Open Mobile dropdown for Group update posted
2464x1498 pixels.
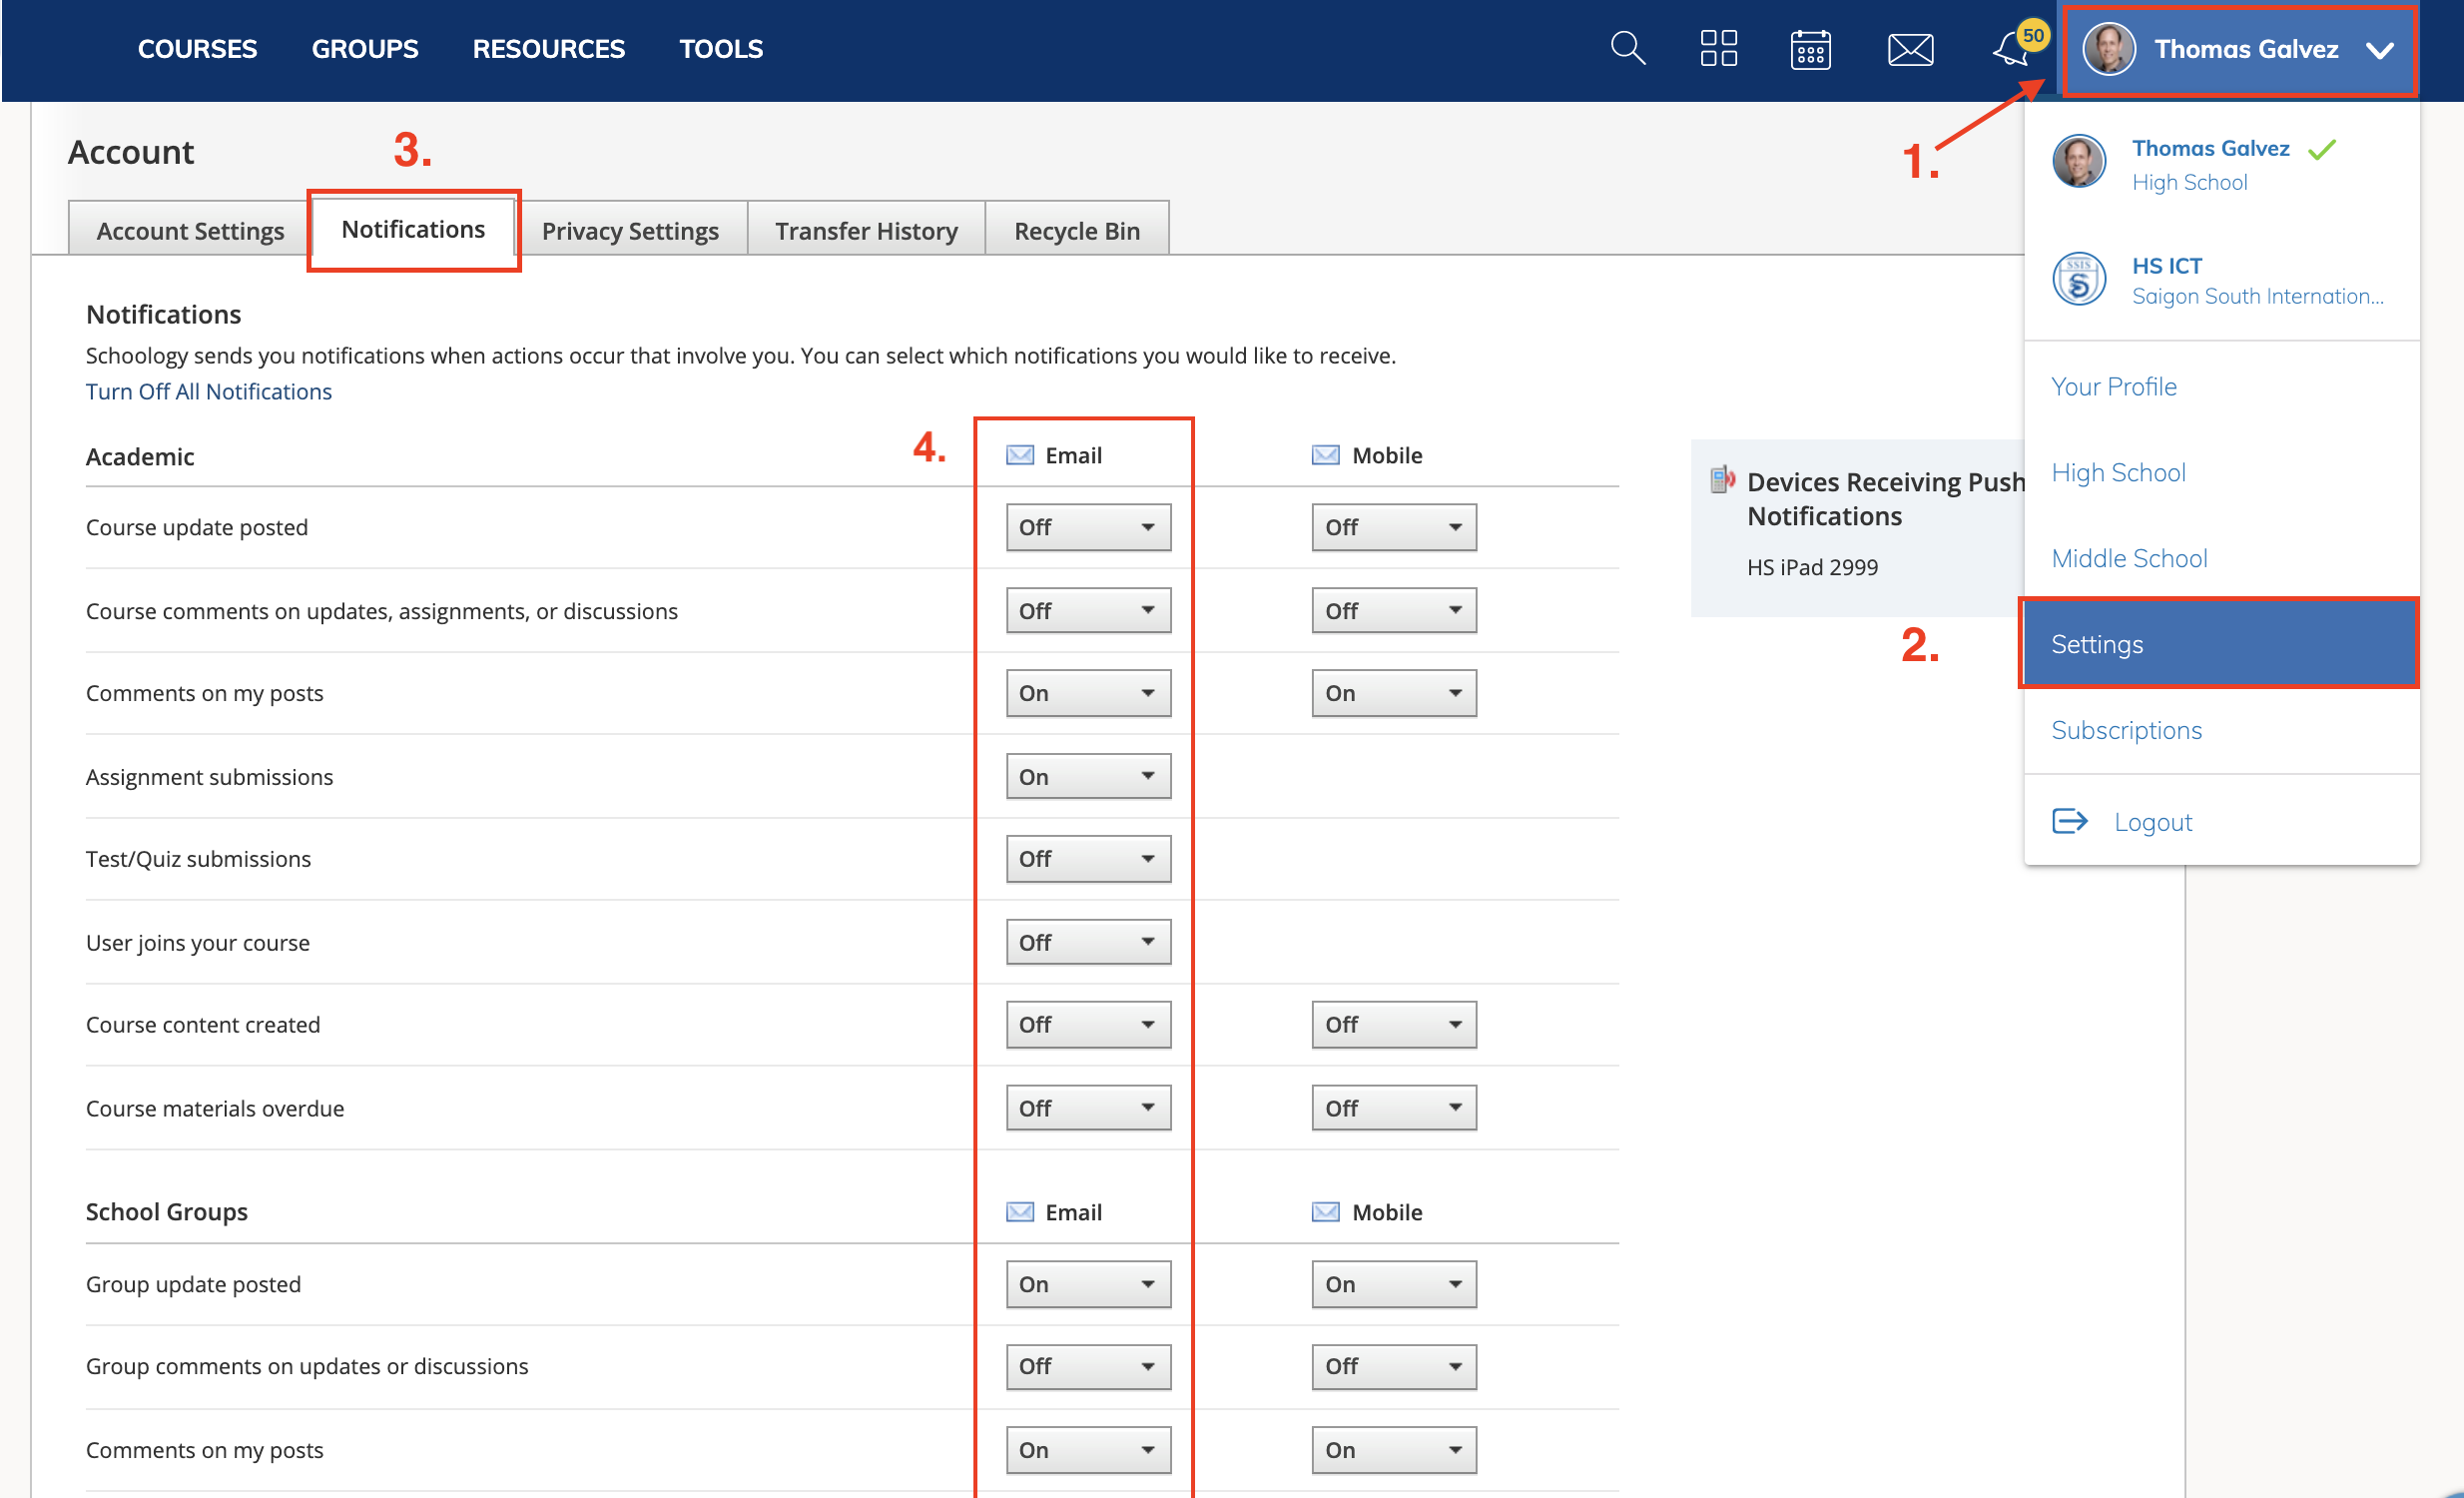click(1394, 1284)
